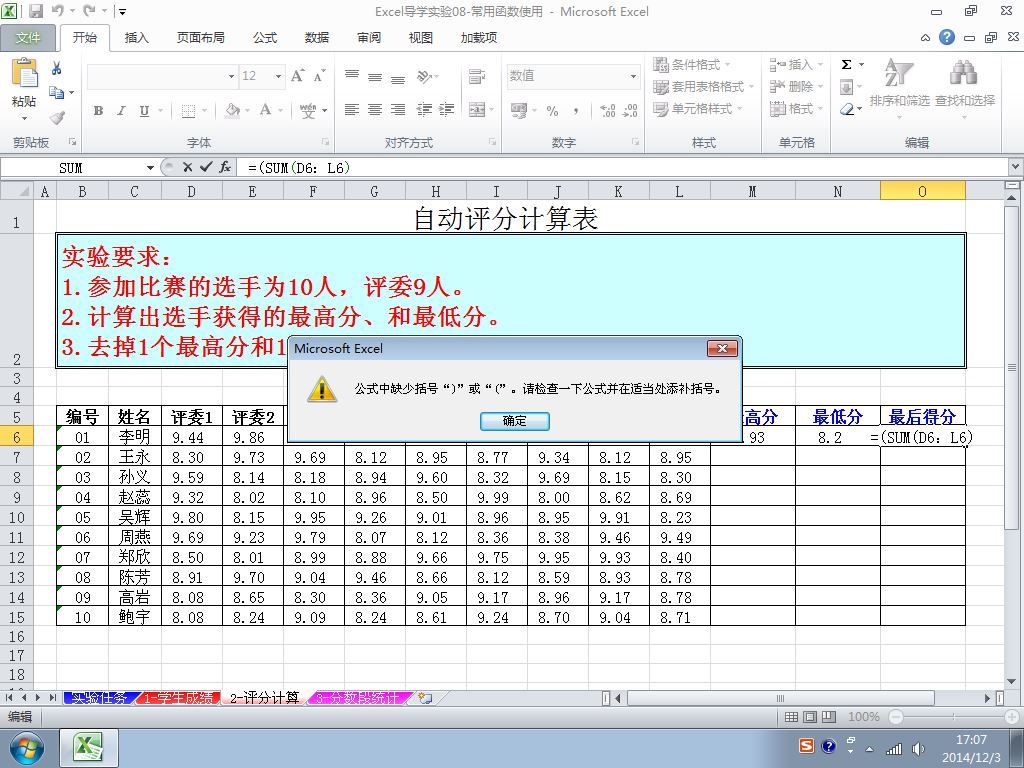1024x768 pixels.
Task: Click the zoom slider in status bar
Action: [954, 717]
